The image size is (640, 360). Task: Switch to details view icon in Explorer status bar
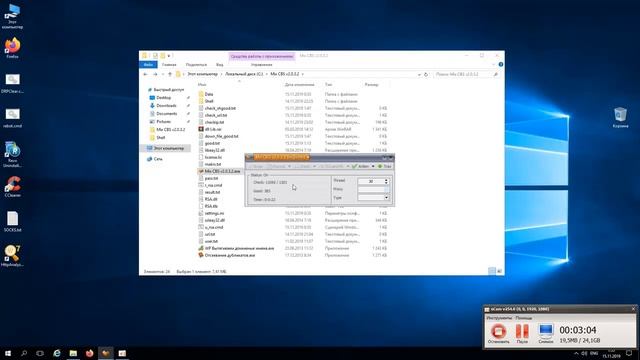coord(492,271)
